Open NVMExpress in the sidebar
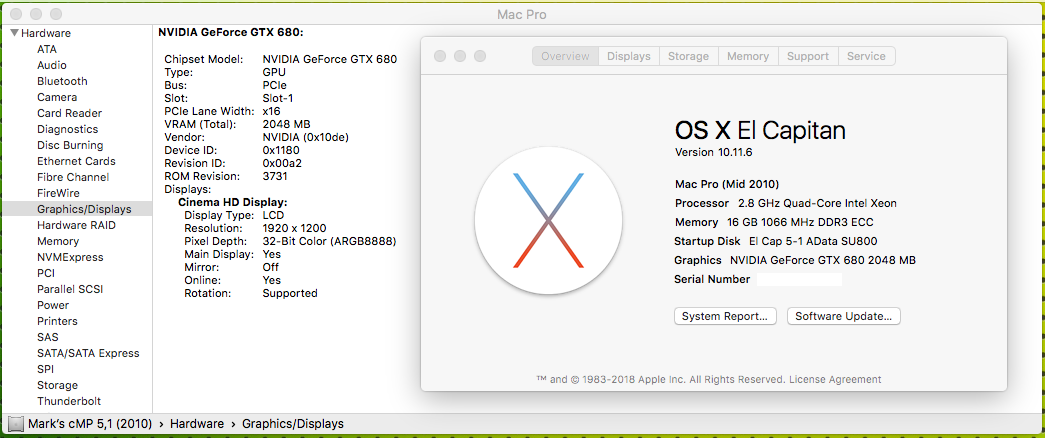 [x=70, y=257]
